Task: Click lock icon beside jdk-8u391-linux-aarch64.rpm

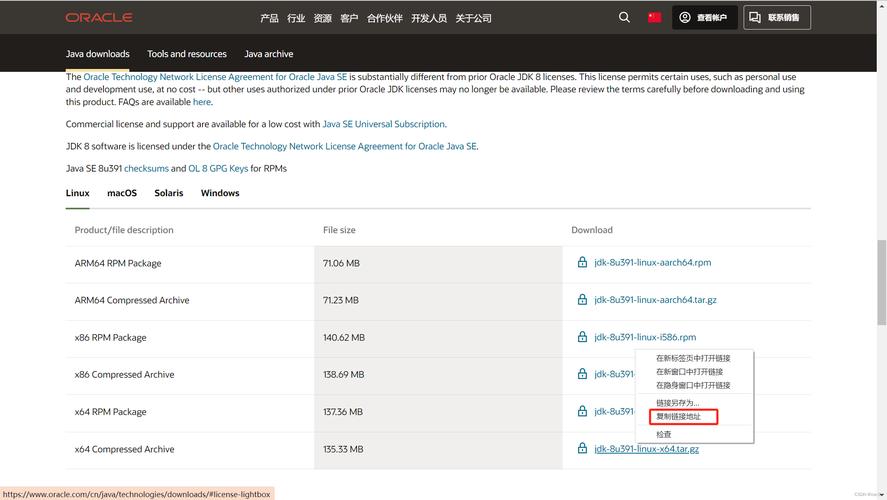Action: 582,262
